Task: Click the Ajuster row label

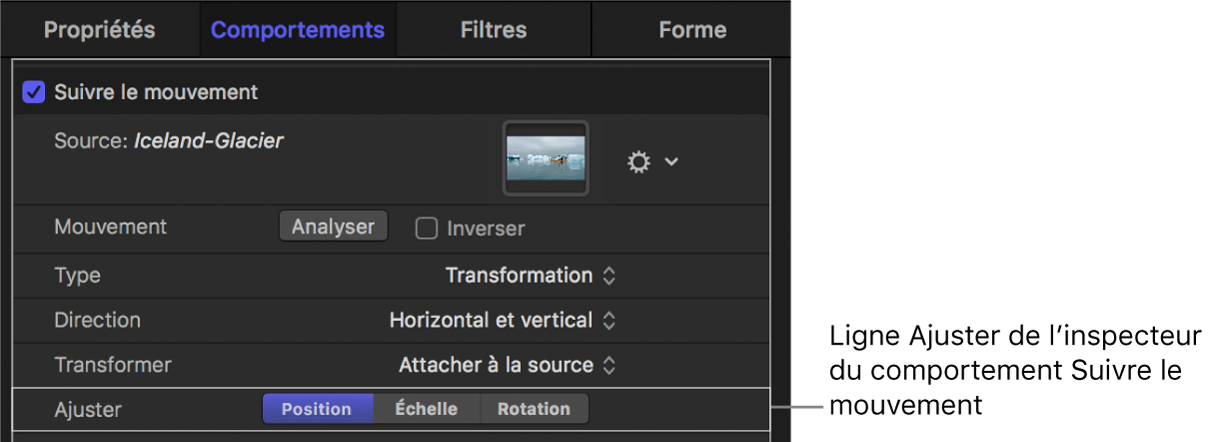Action: [x=87, y=409]
